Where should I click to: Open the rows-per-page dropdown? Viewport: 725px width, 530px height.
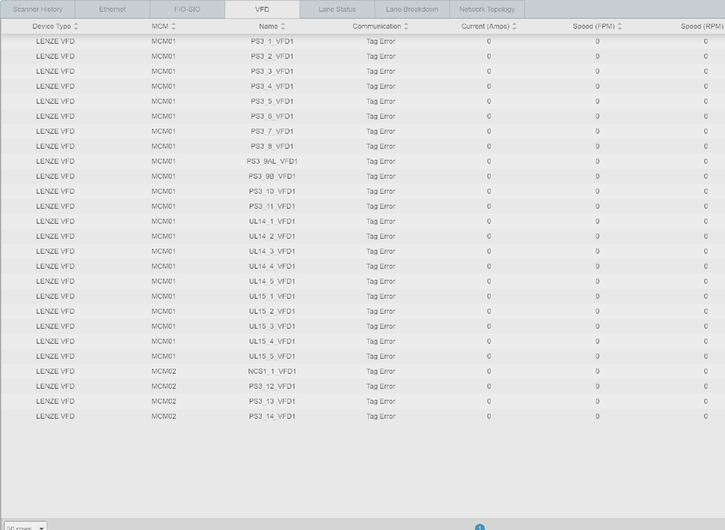[x=24, y=526]
